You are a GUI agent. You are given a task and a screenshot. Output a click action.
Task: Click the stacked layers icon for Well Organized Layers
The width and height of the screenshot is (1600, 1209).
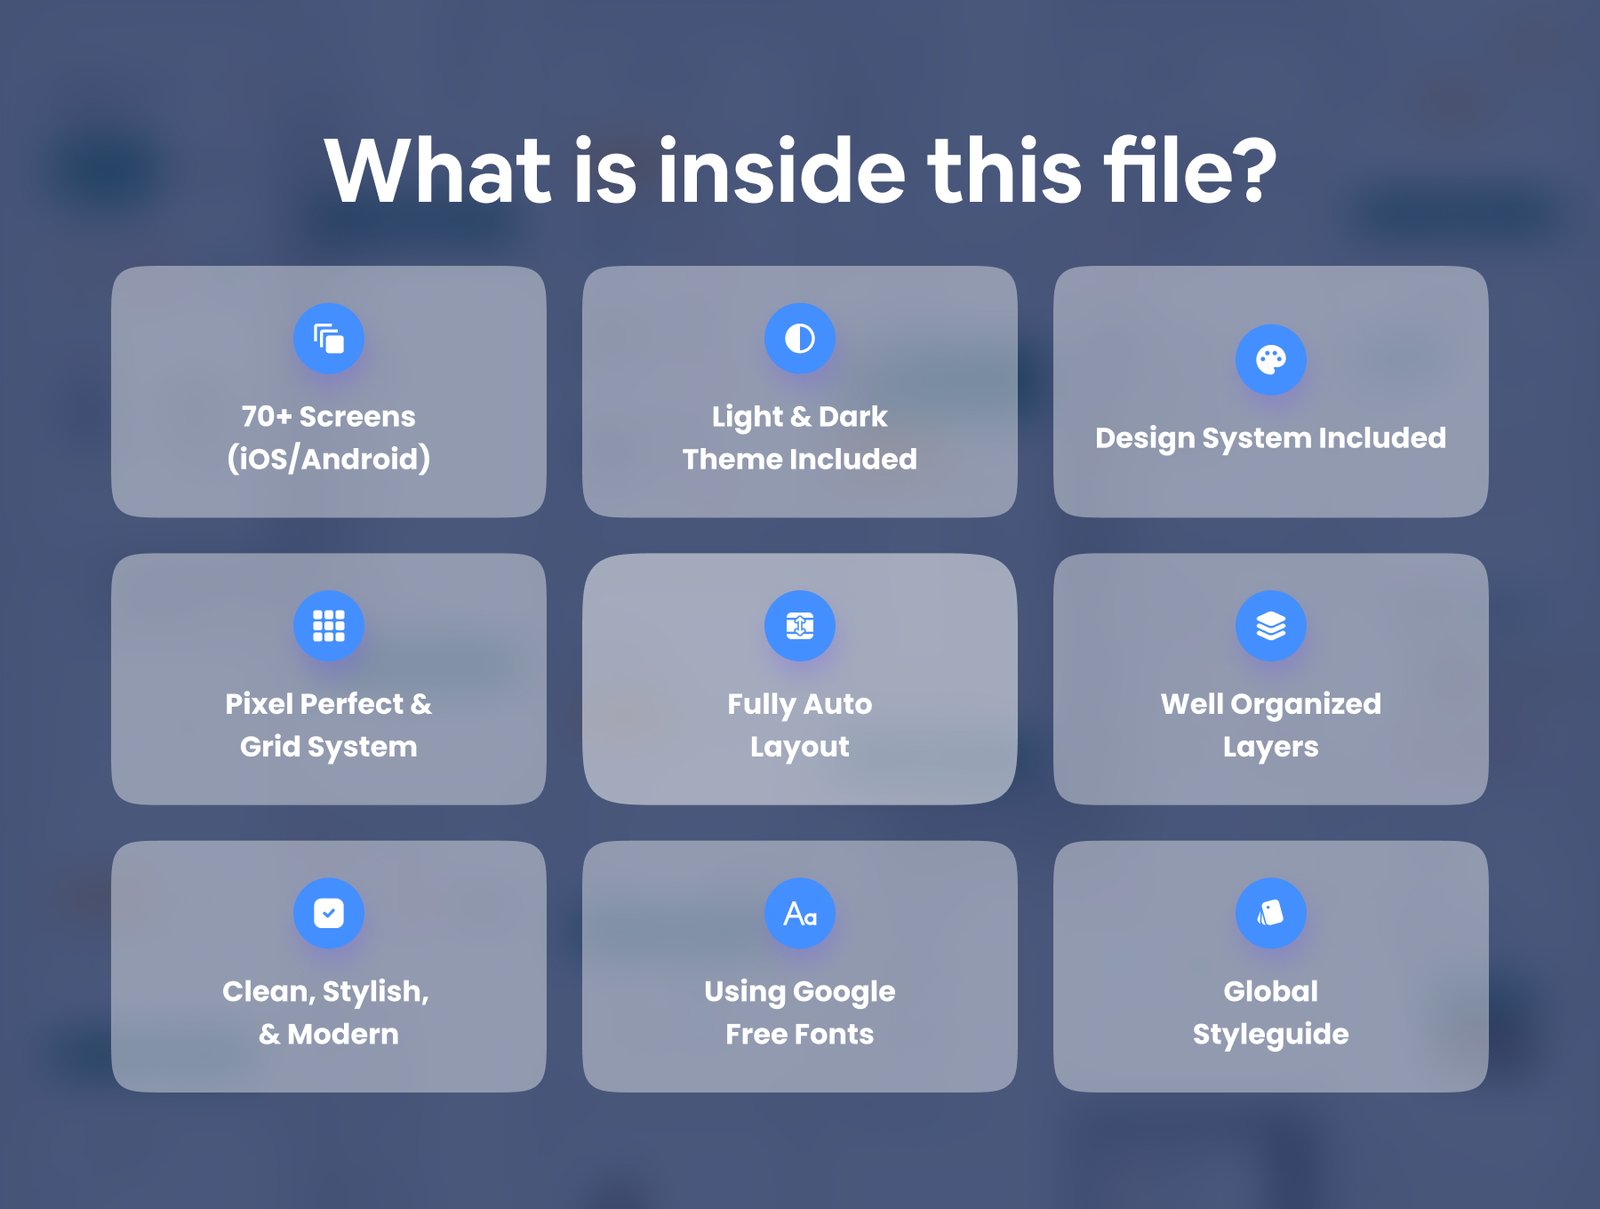click(1270, 626)
